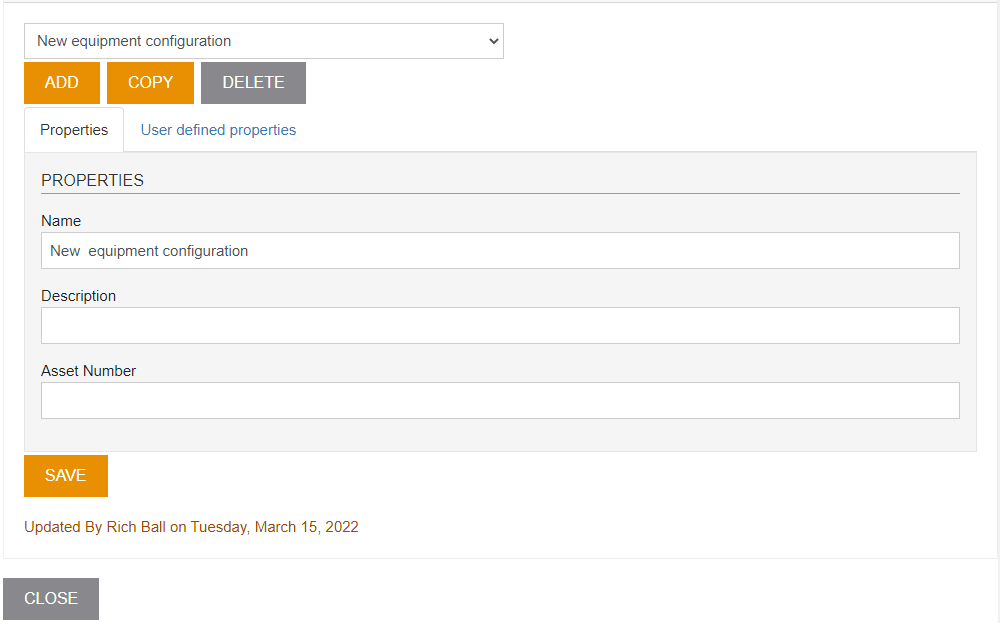Click the date 'Tuesday, March 15, 2022'

point(274,527)
